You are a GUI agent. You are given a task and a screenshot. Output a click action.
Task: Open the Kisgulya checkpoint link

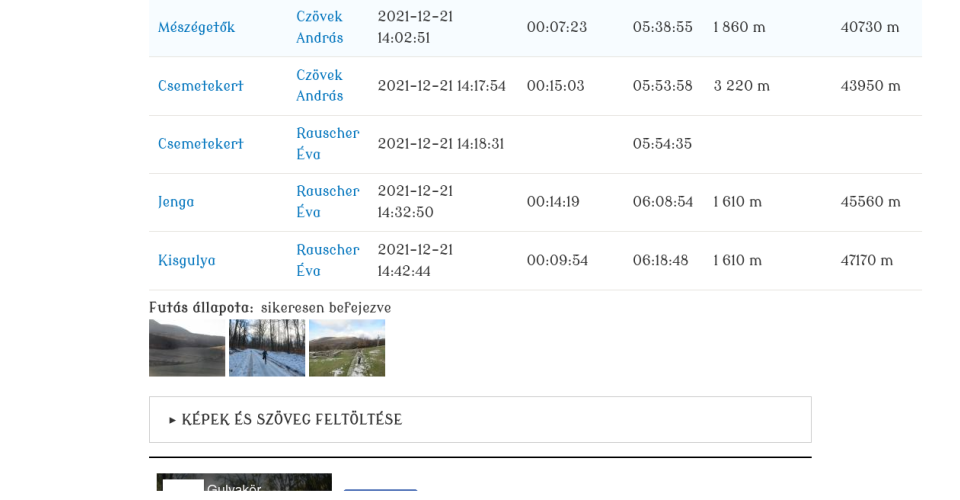click(187, 261)
